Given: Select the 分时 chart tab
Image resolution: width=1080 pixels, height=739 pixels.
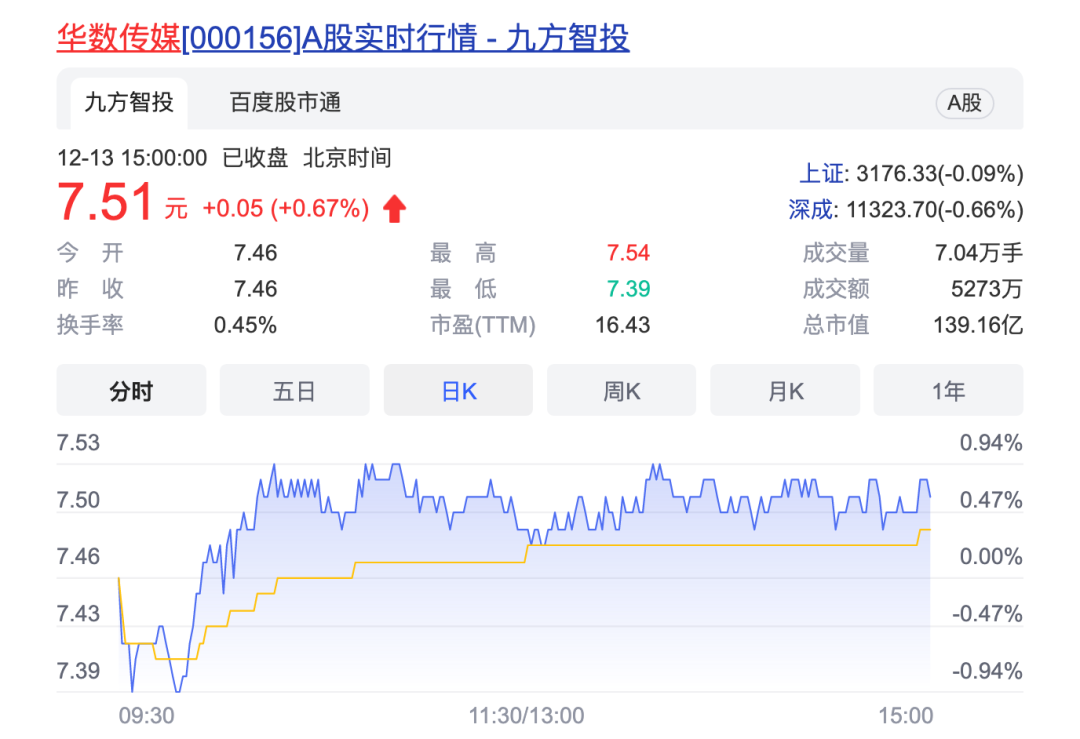Looking at the screenshot, I should 131,391.
